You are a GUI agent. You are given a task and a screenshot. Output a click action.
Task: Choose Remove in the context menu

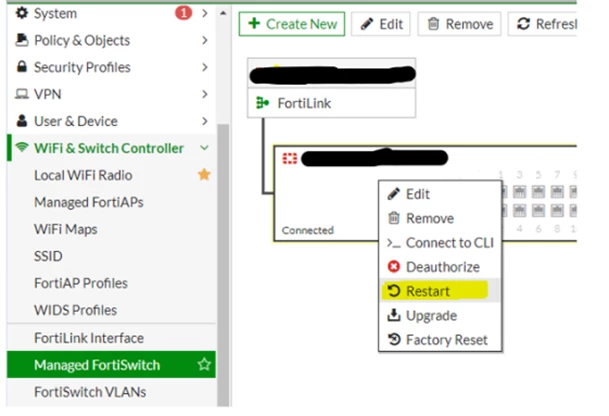pos(440,218)
